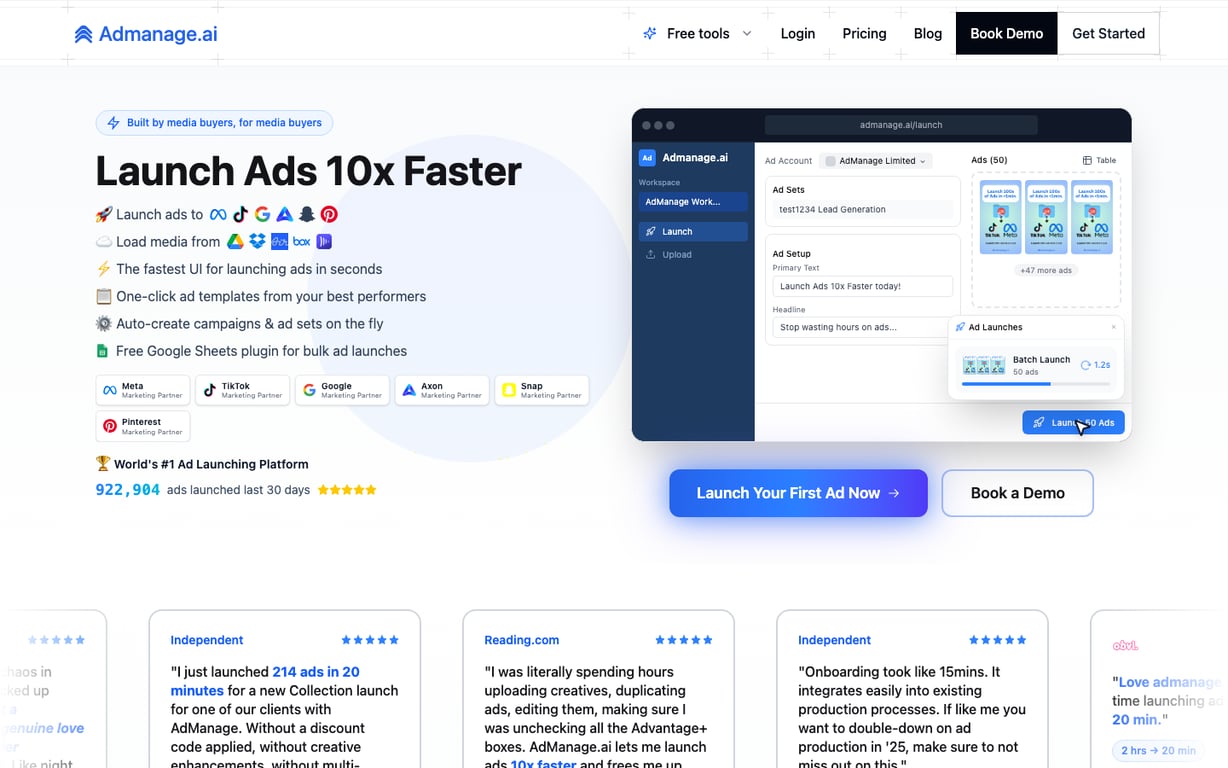1228x768 pixels.
Task: Open the Blog from the navigation bar
Action: (x=927, y=33)
